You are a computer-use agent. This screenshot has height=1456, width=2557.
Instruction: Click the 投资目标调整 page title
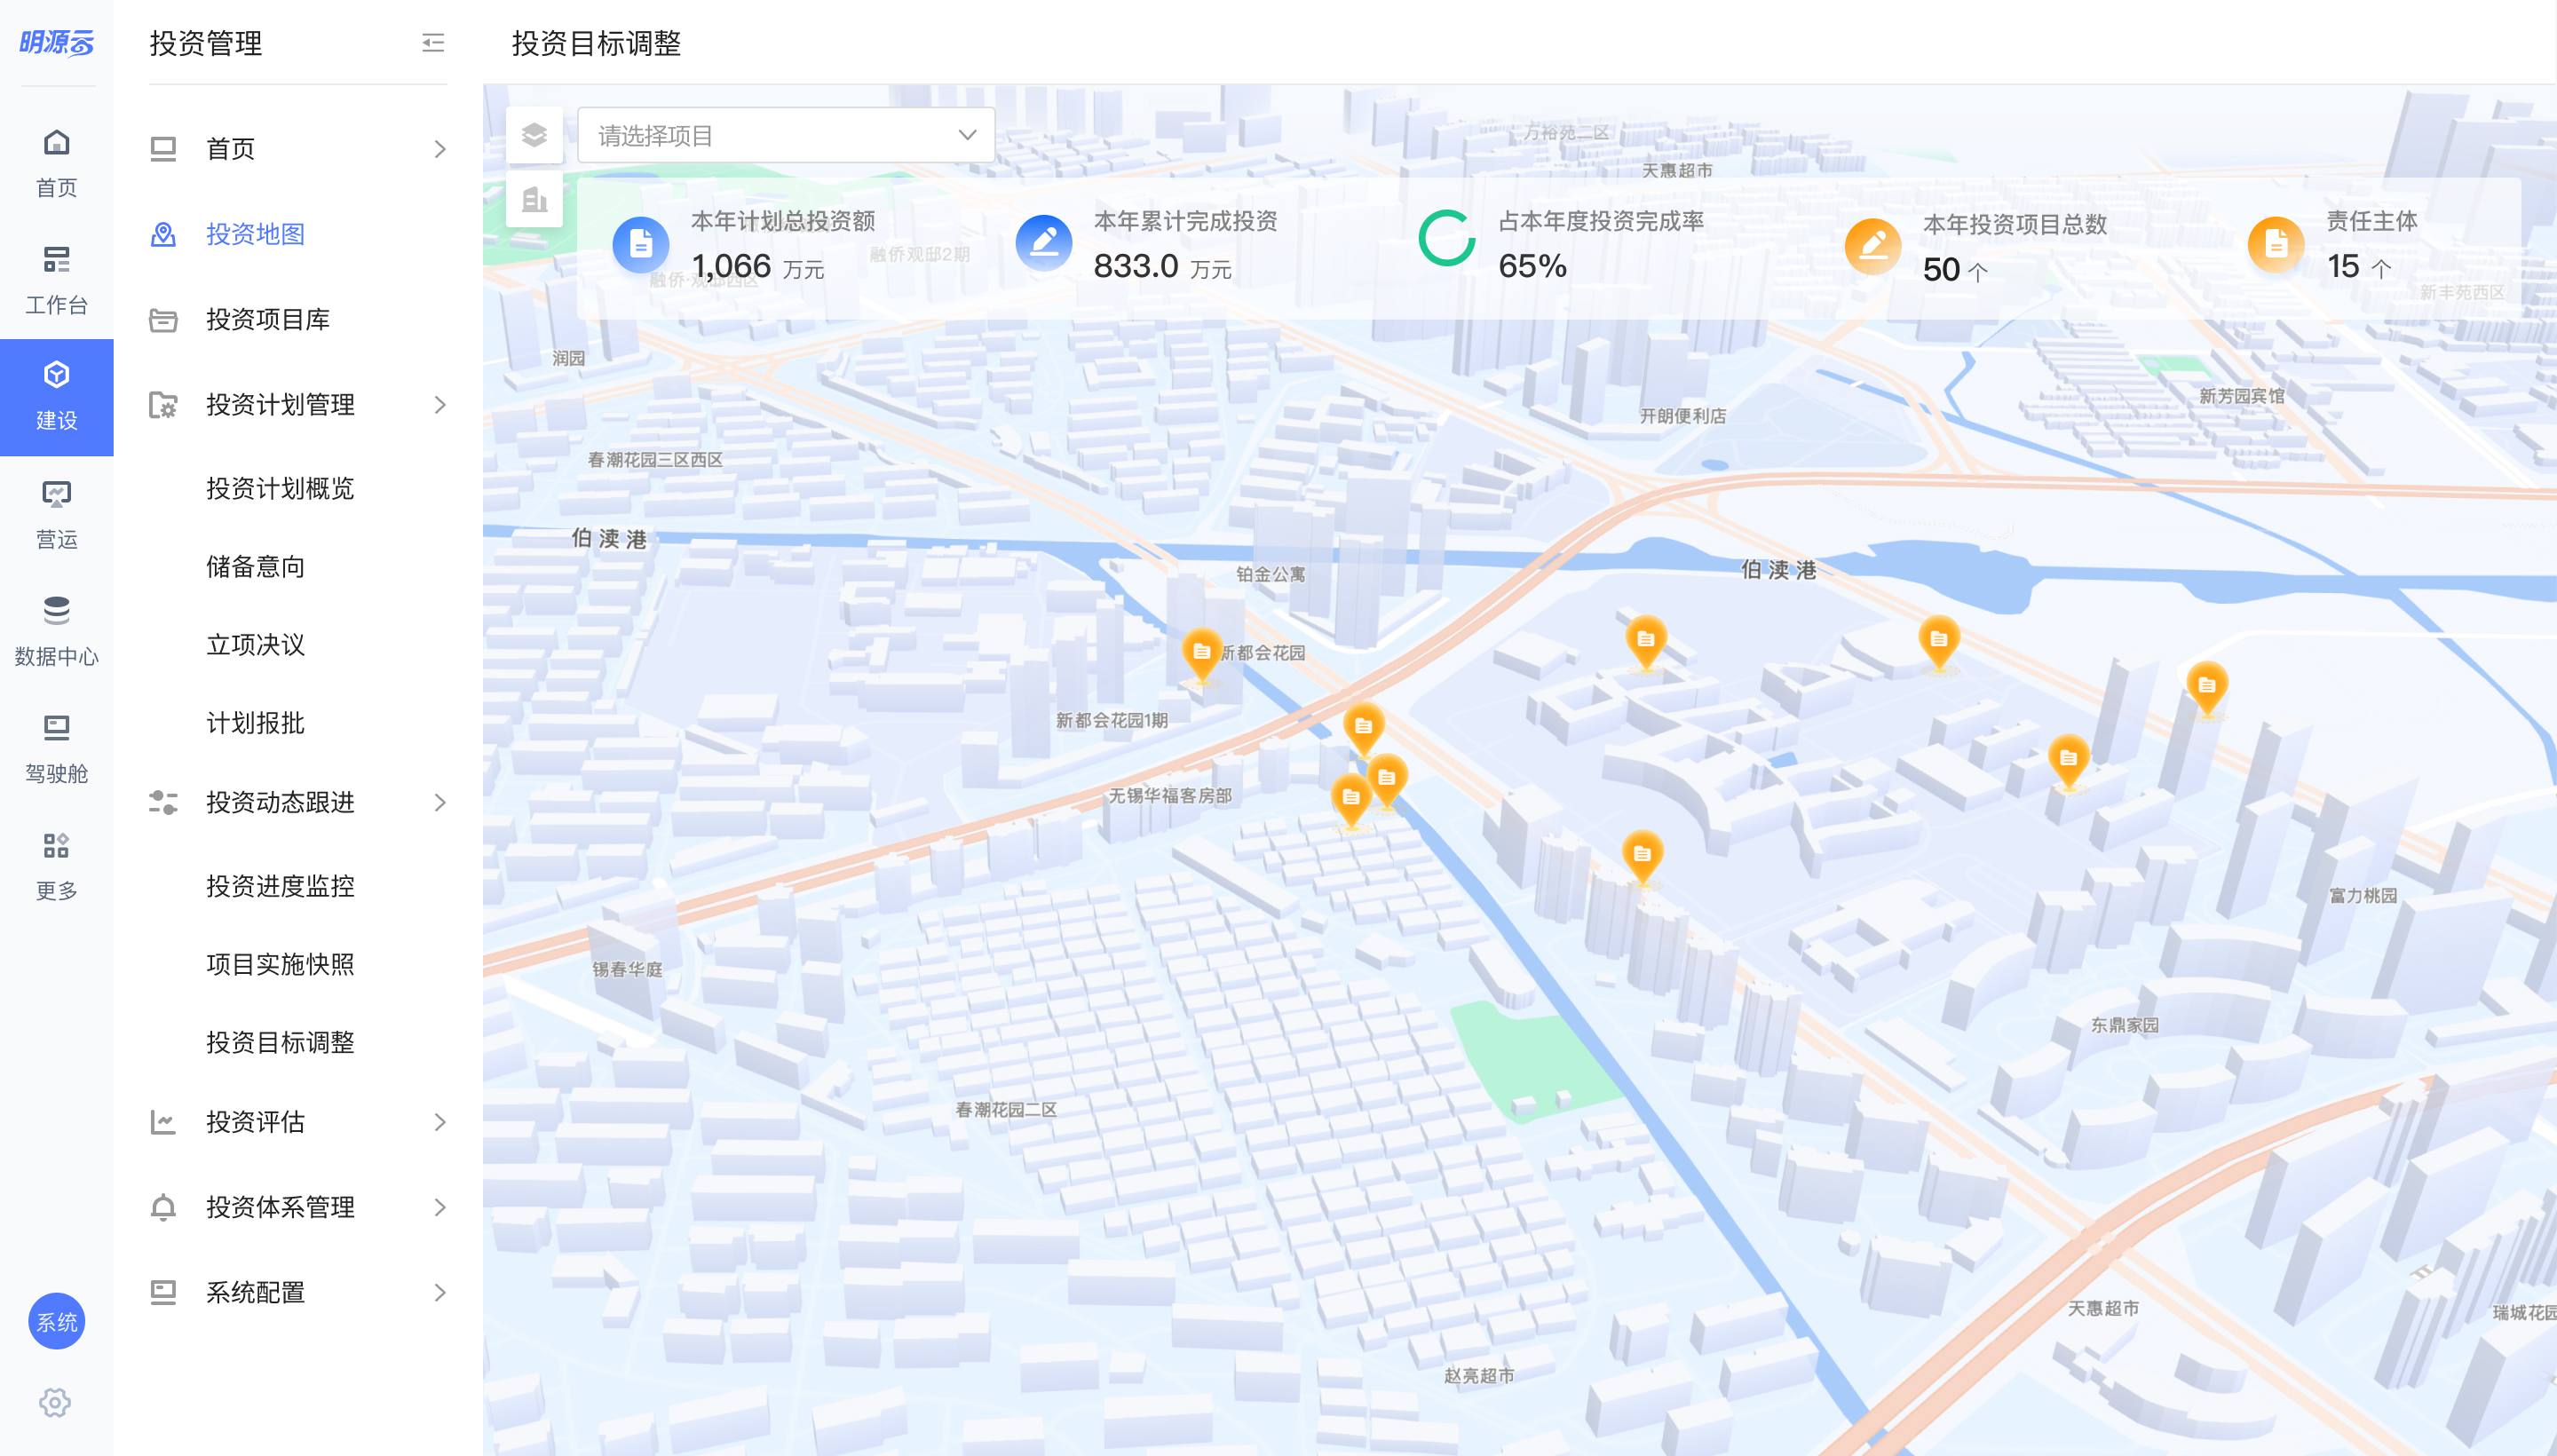[x=596, y=43]
